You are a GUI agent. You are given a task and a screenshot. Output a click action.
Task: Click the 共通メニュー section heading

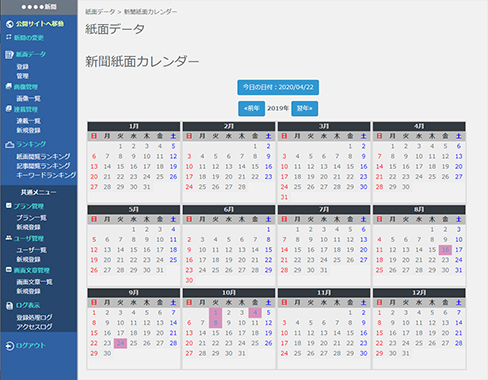39,192
